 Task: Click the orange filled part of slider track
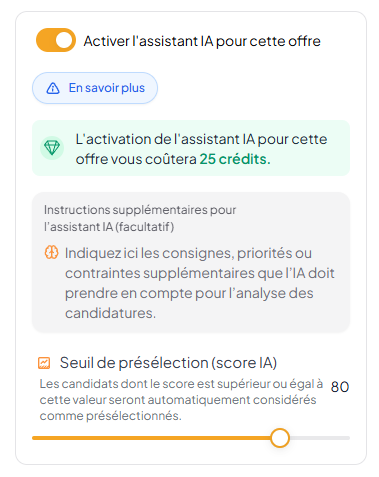(x=151, y=438)
